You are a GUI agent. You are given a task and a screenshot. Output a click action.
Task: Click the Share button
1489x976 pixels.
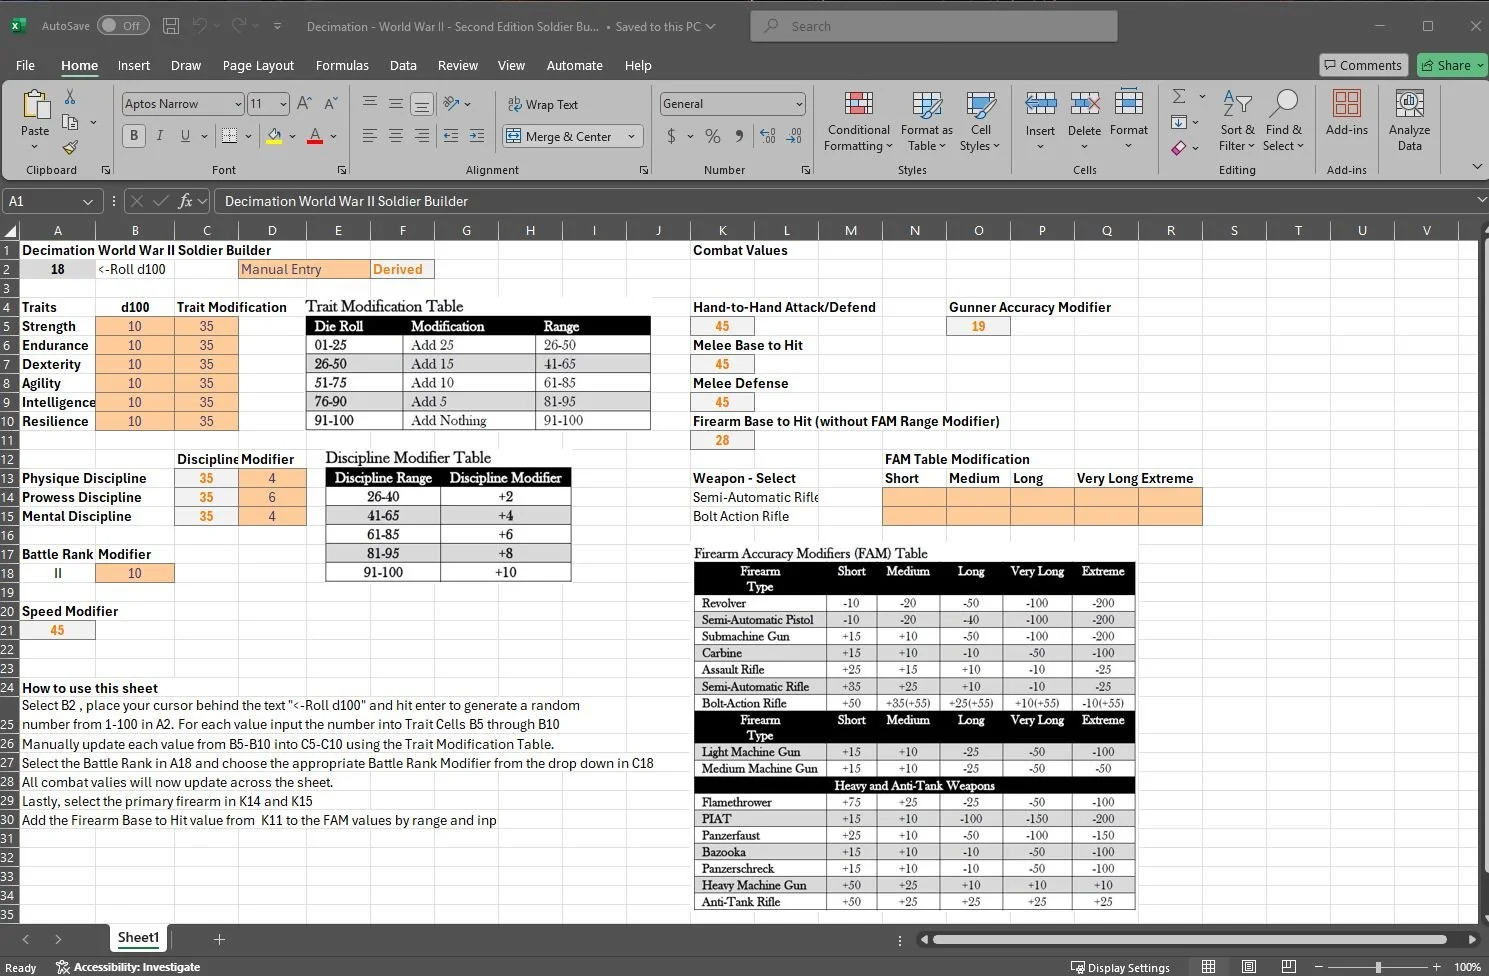click(1452, 65)
